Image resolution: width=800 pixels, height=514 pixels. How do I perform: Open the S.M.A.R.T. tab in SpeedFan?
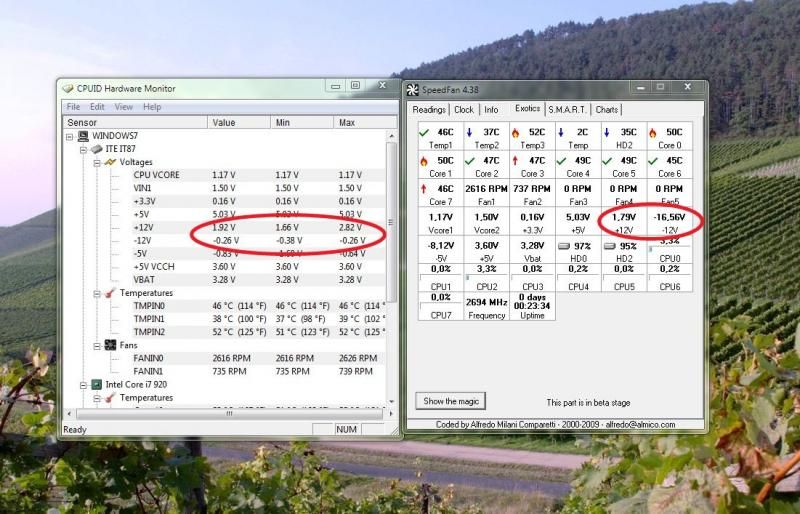point(567,110)
